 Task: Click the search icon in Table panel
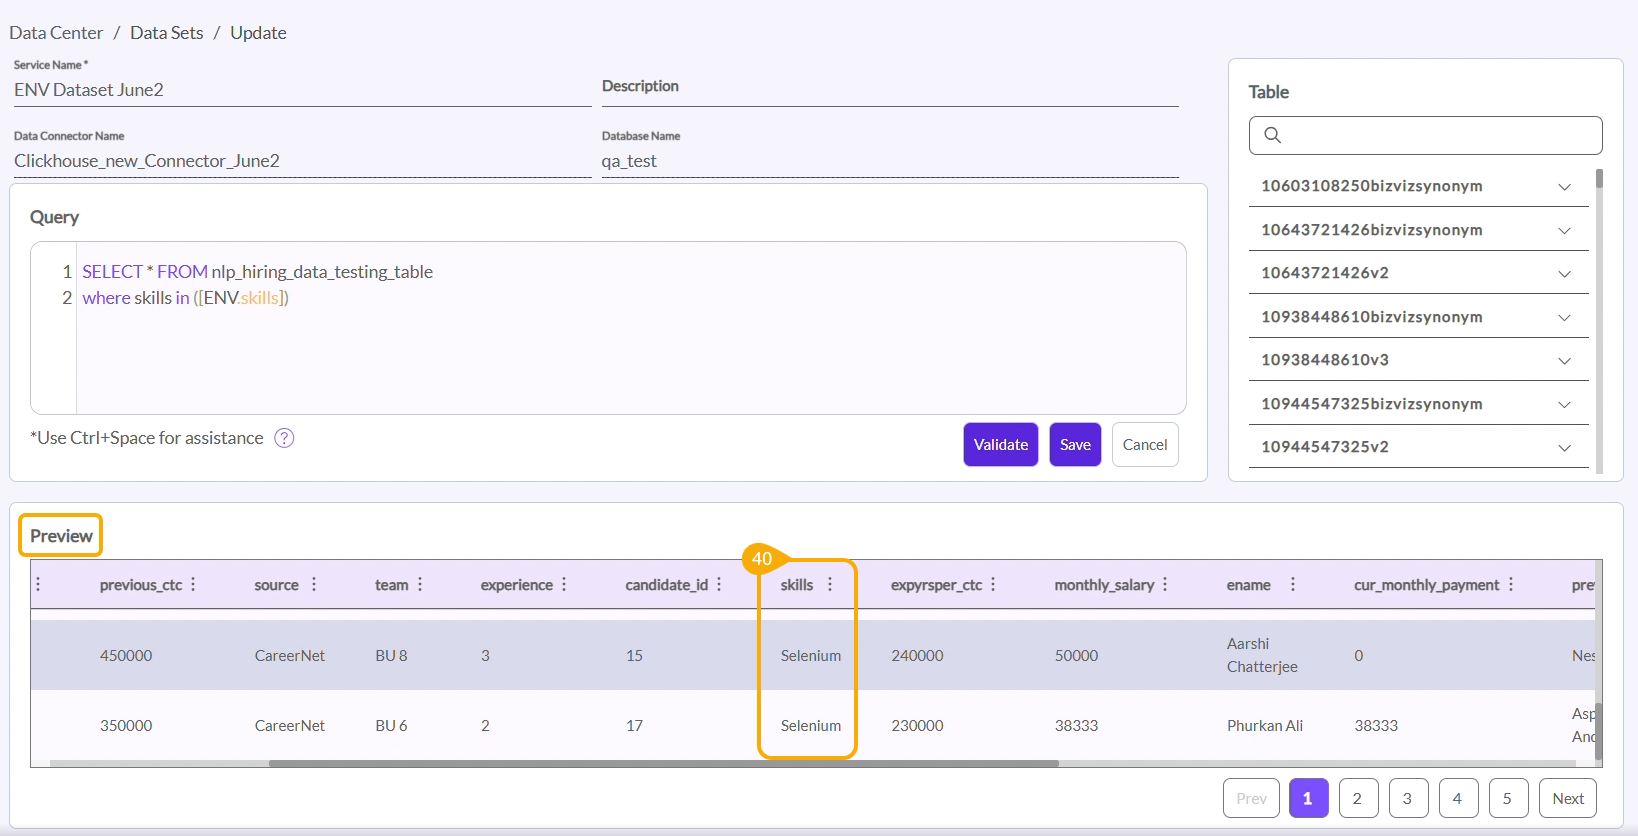[1272, 135]
